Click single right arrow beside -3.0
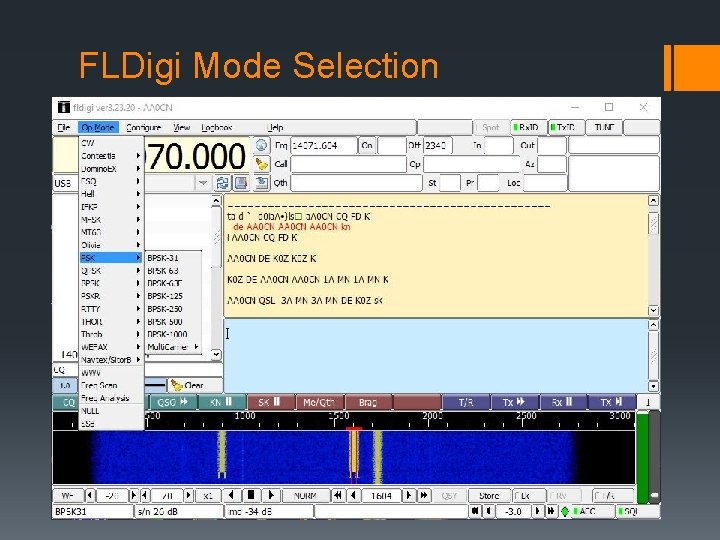The image size is (720, 540). coord(537,511)
